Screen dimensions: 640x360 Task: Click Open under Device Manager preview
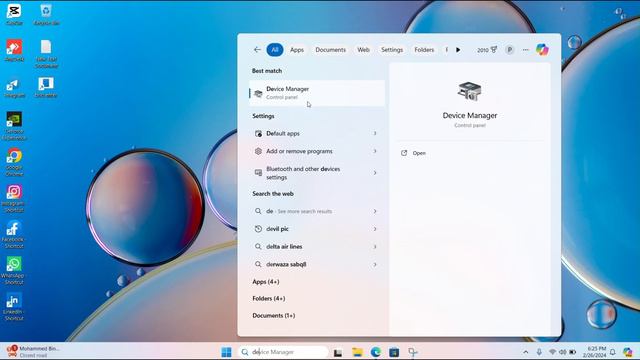click(419, 153)
